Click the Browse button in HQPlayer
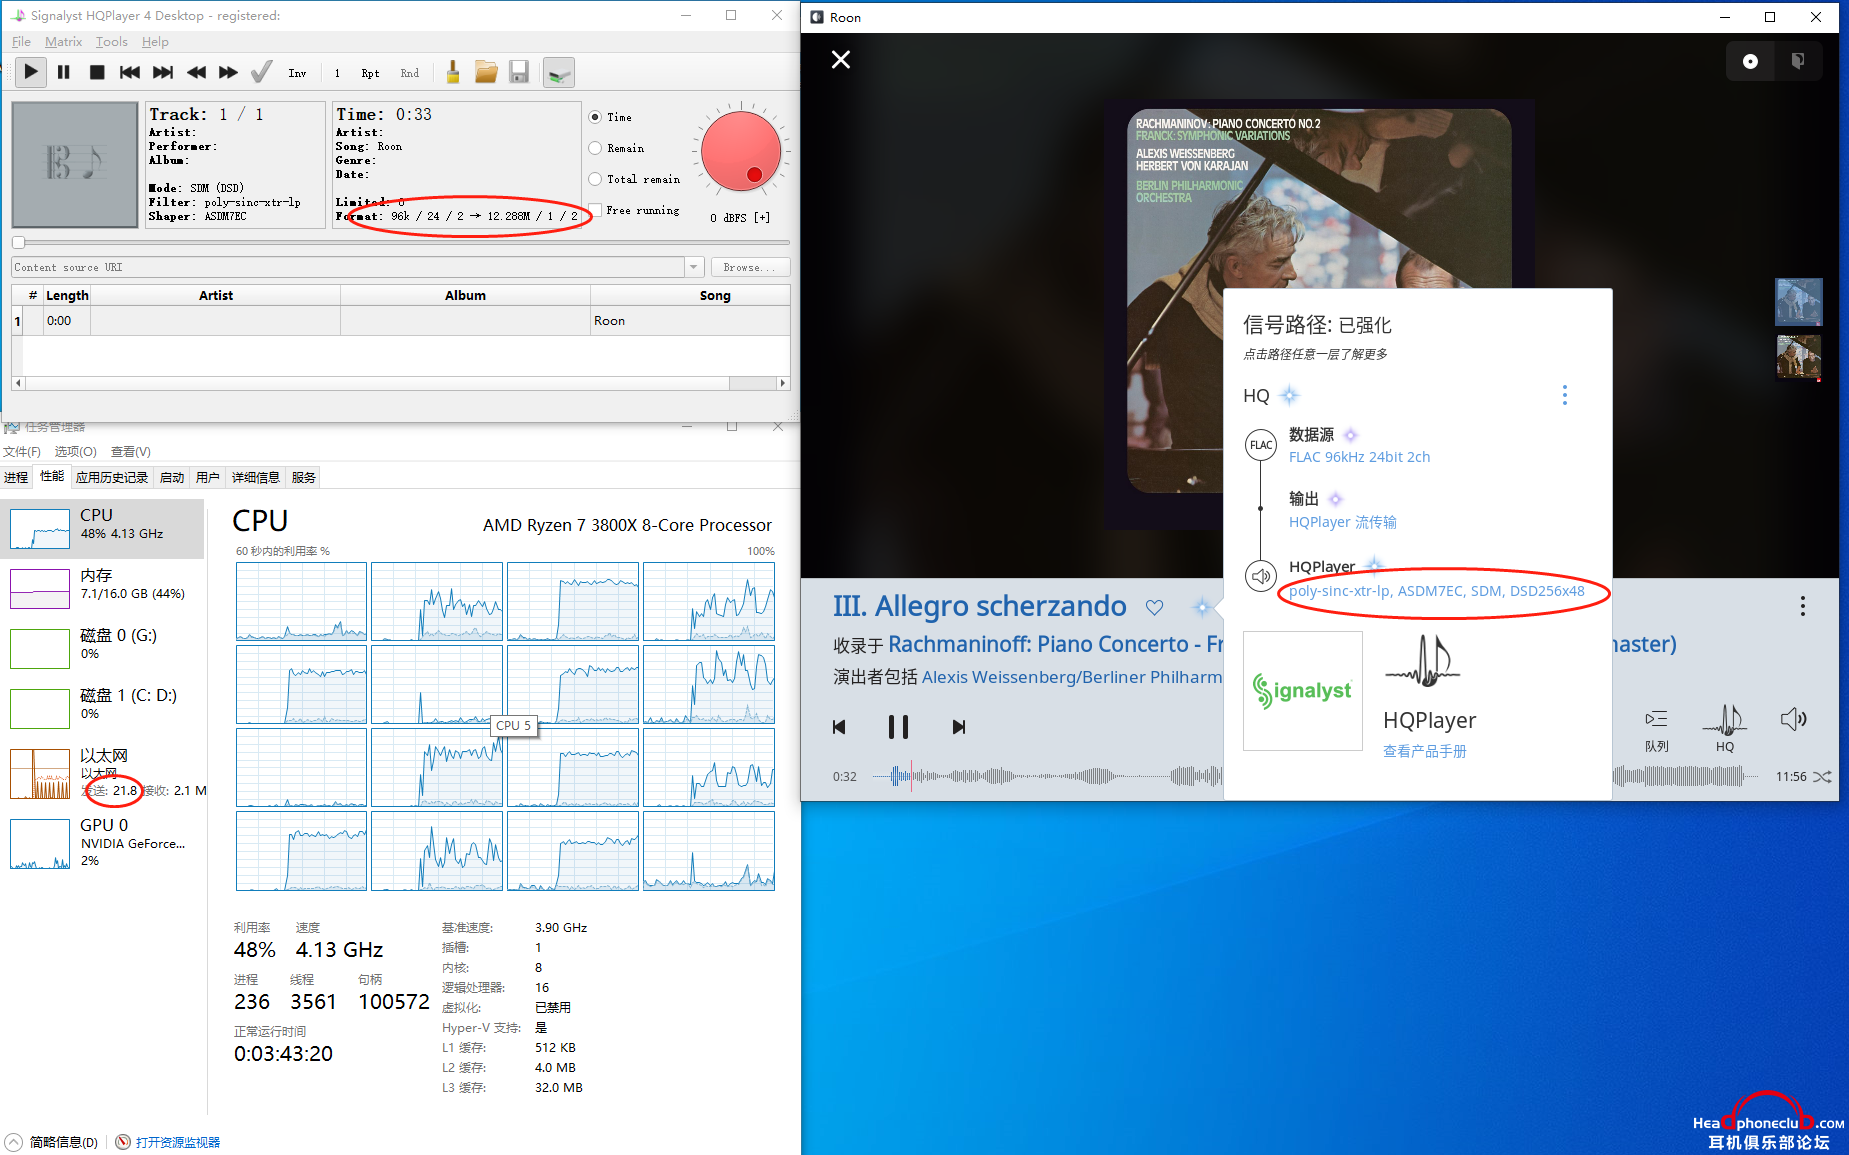Screen dimensions: 1849x1155 (x=750, y=267)
